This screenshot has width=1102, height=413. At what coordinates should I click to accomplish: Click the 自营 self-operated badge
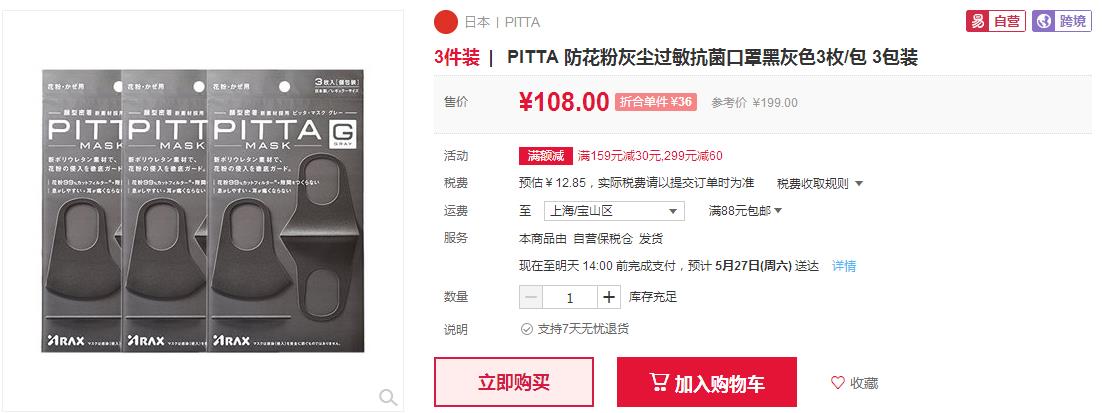(995, 21)
